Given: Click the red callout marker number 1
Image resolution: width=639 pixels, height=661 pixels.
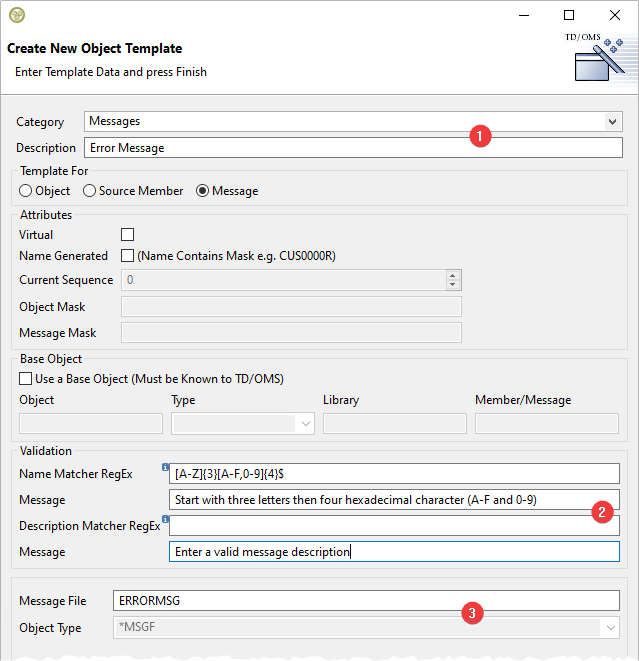Looking at the screenshot, I should (481, 136).
